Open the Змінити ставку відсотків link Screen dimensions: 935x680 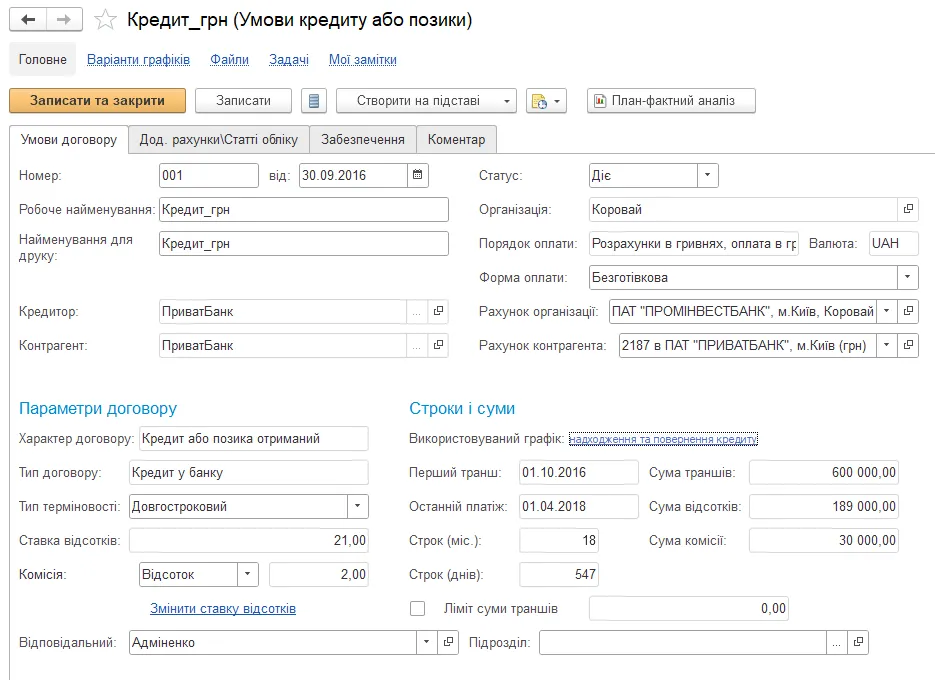(223, 608)
